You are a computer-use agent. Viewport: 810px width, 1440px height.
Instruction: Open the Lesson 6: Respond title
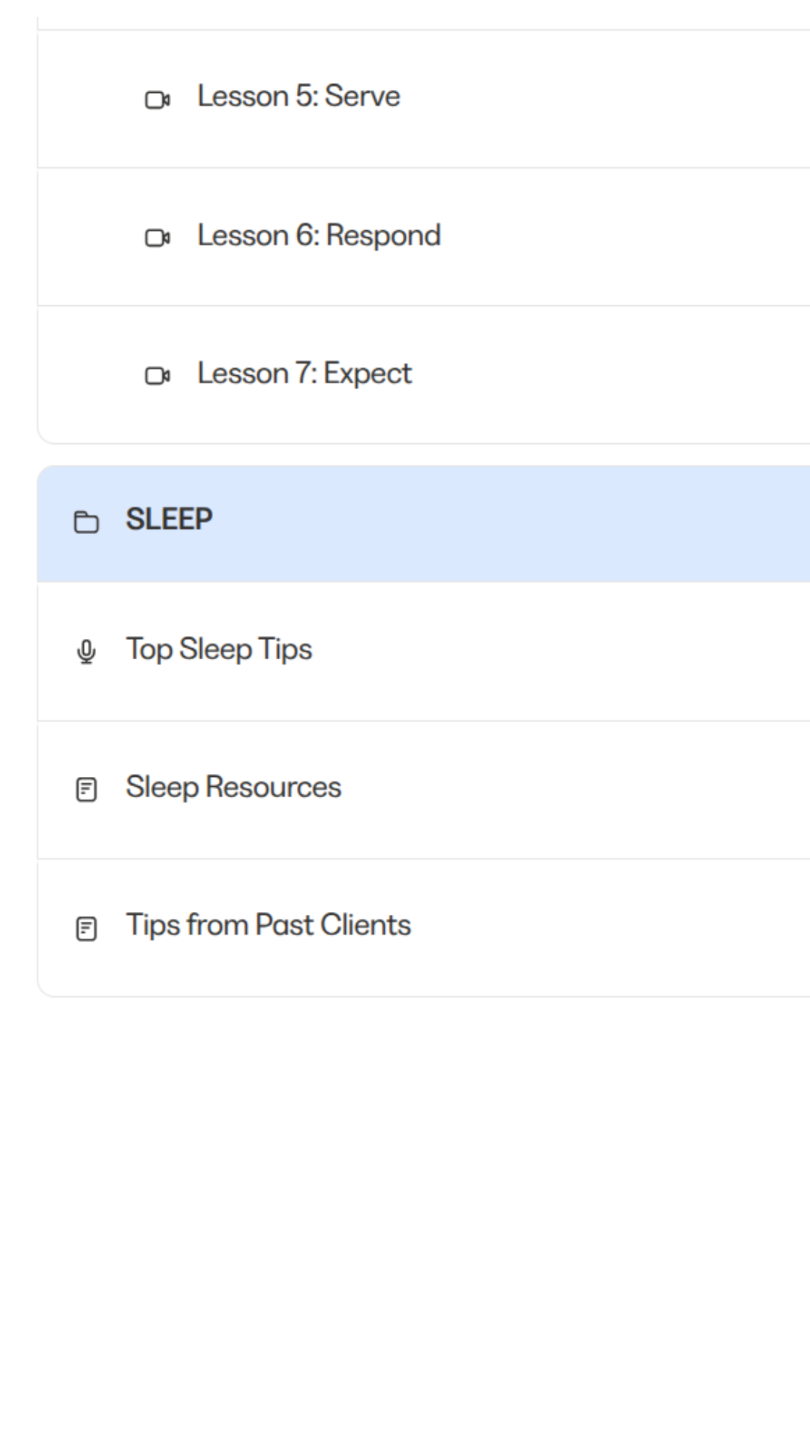tap(318, 236)
